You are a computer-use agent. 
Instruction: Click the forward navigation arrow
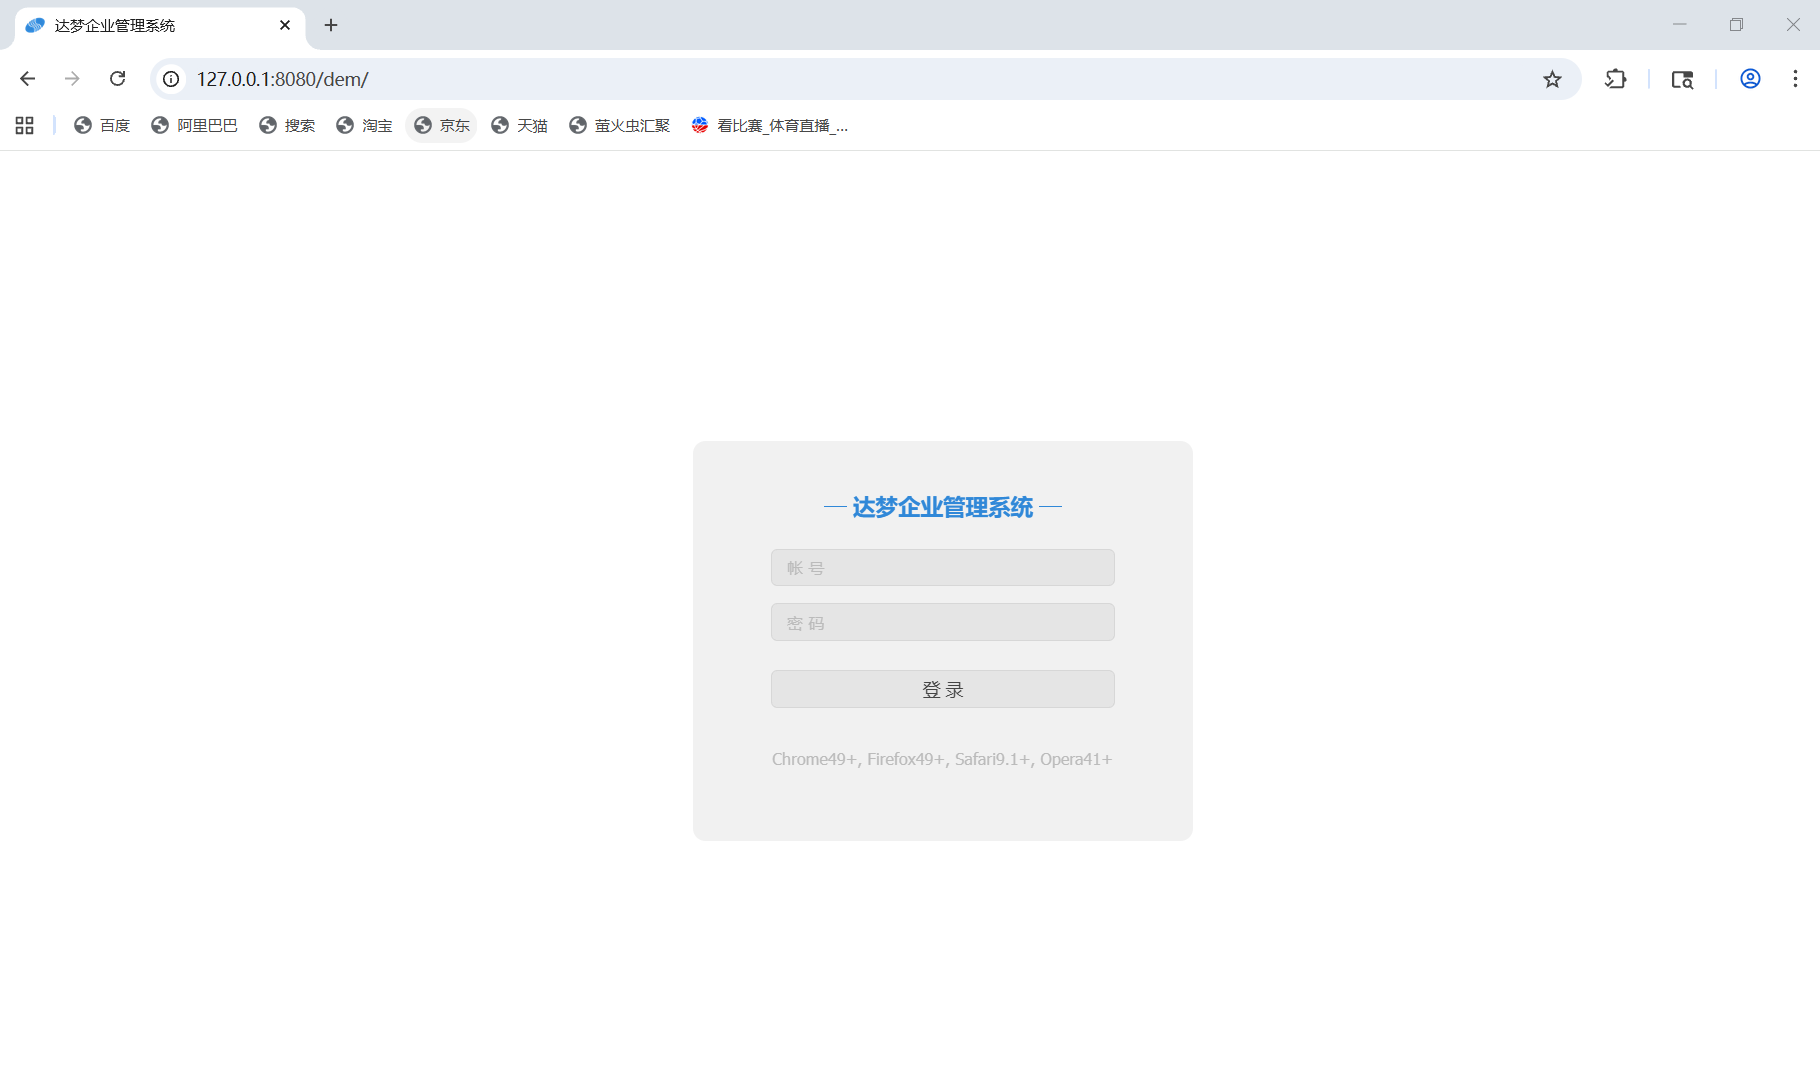click(x=72, y=79)
